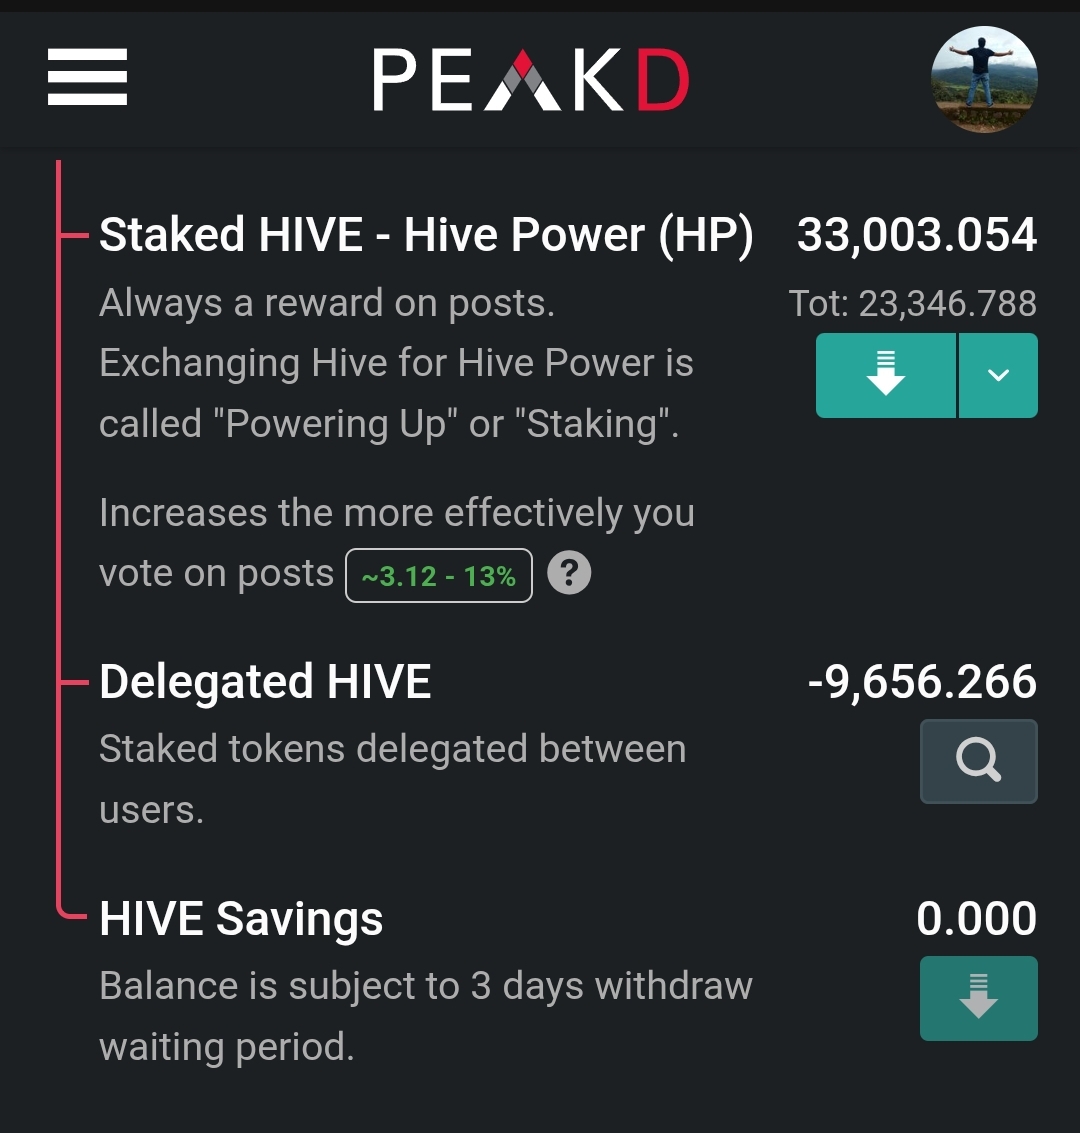Image resolution: width=1080 pixels, height=1133 pixels.
Task: Open the user profile avatar
Action: point(984,80)
